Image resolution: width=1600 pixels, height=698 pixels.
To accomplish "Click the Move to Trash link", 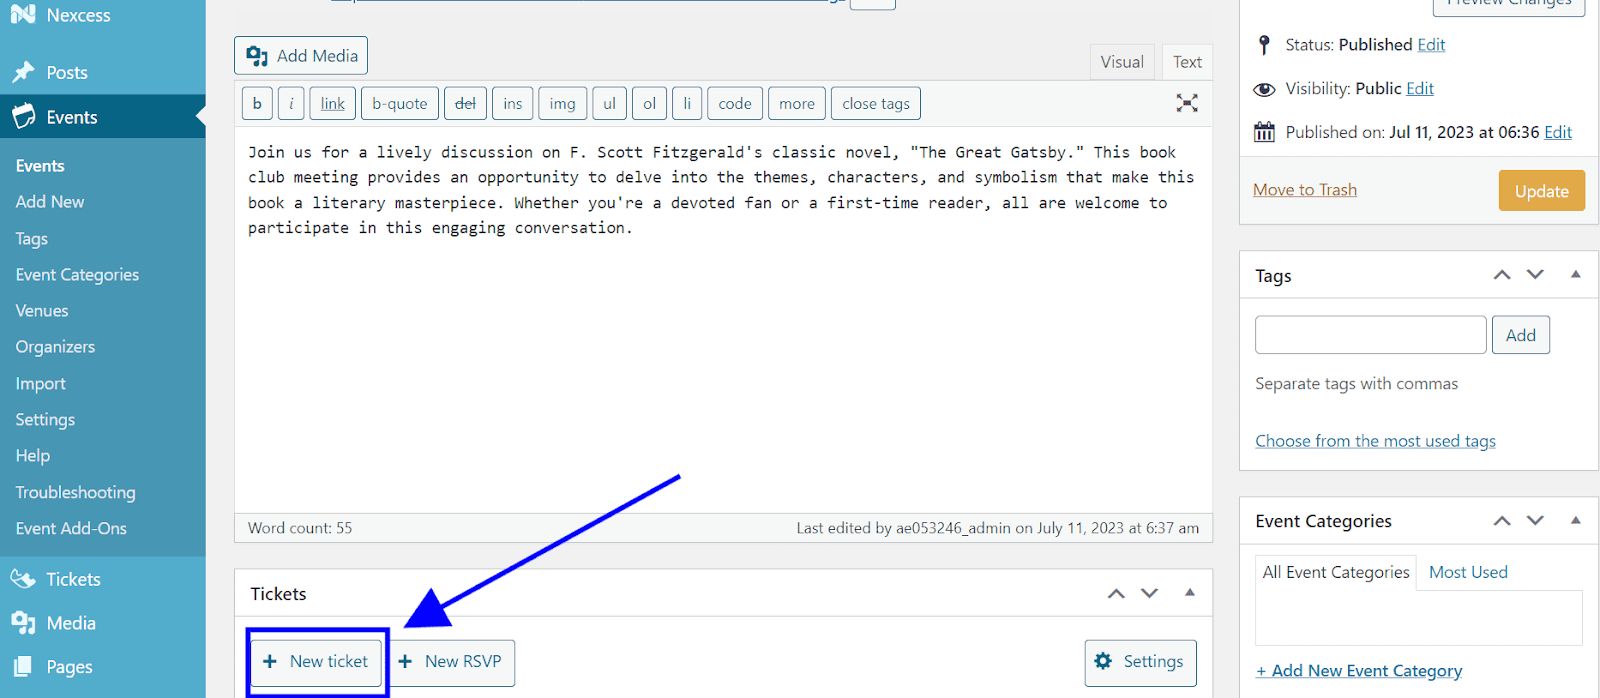I will 1304,190.
